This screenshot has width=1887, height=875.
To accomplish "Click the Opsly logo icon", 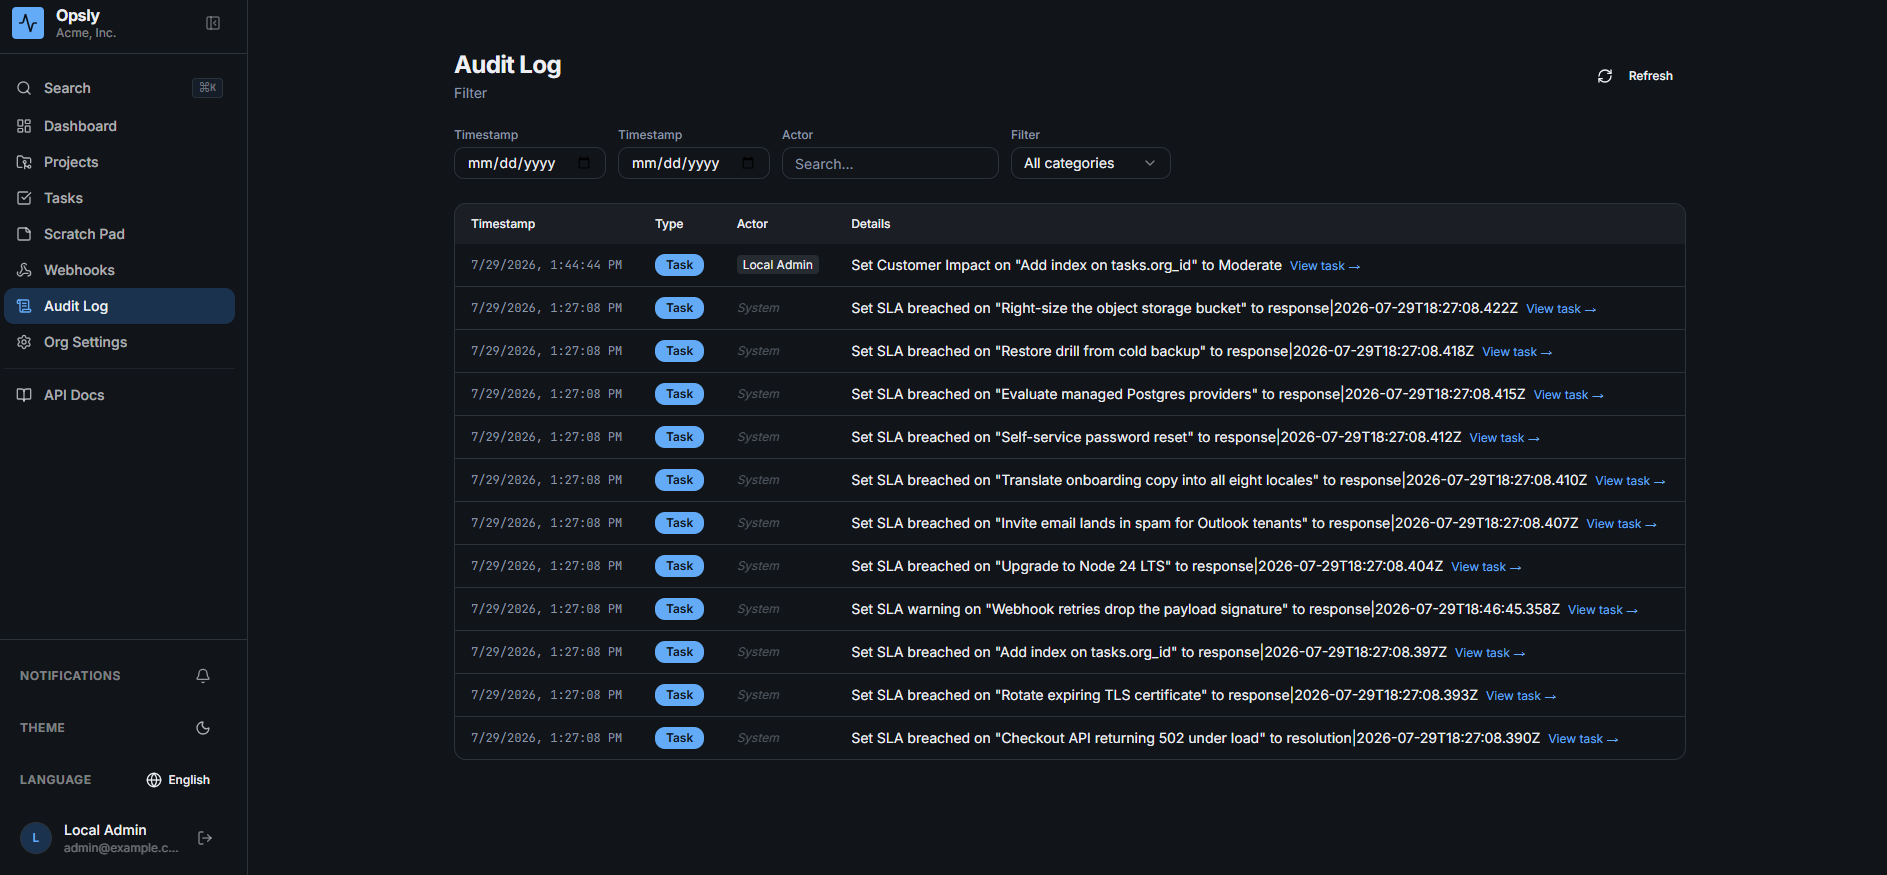I will (x=28, y=23).
